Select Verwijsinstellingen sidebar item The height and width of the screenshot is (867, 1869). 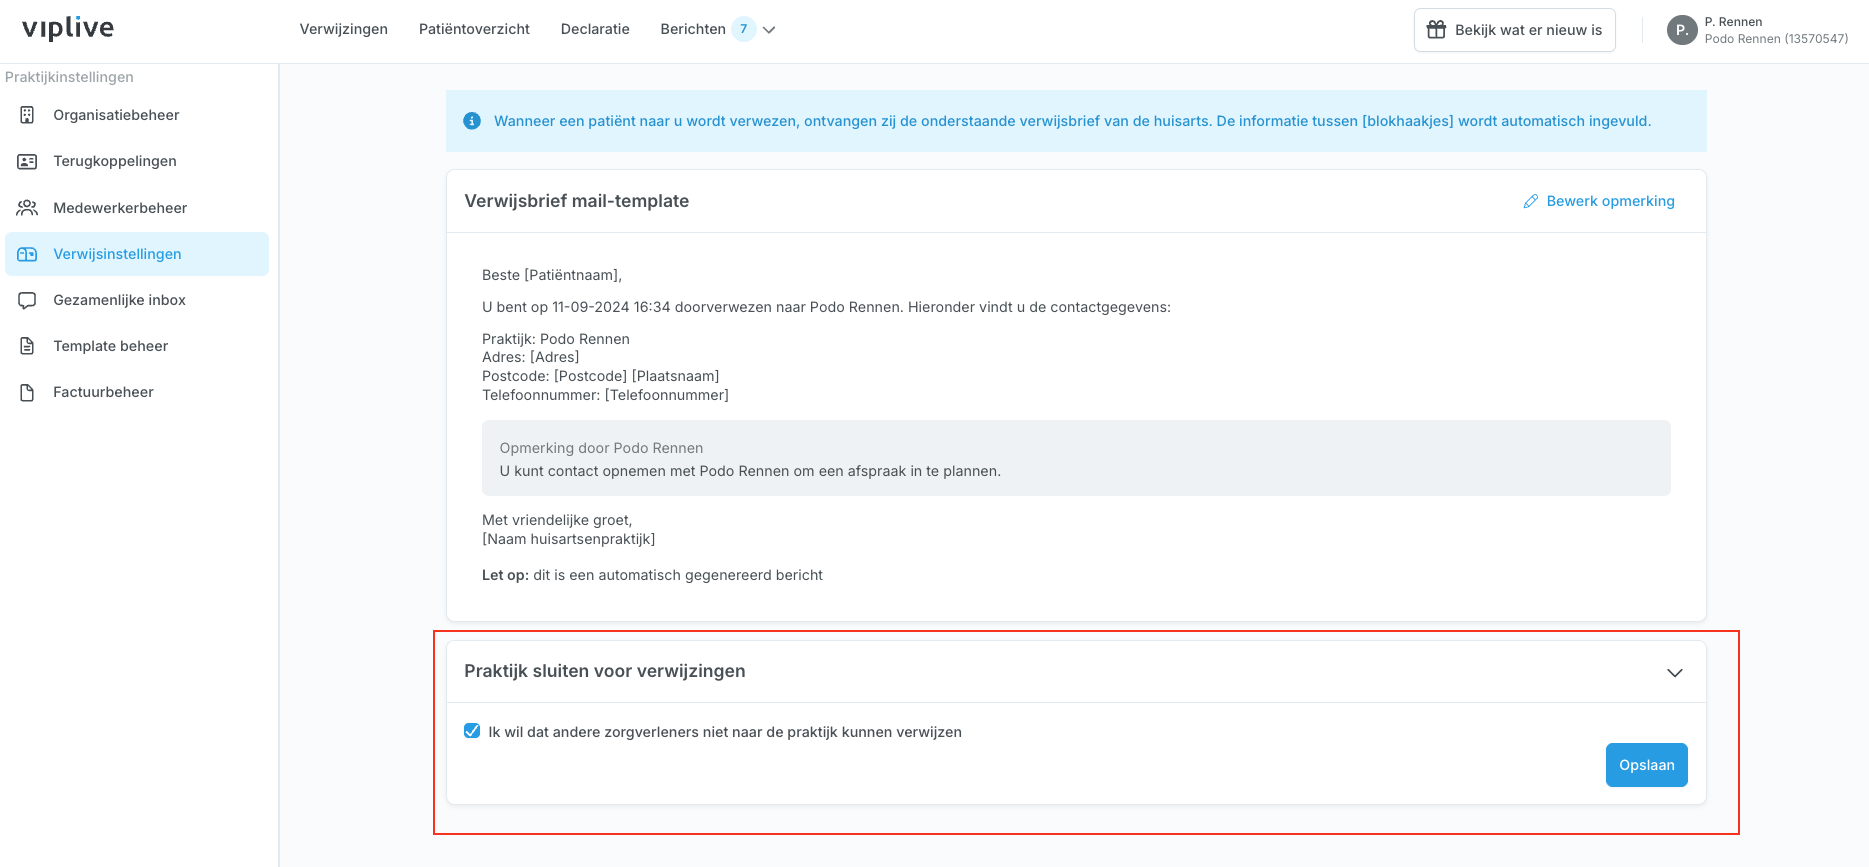(x=137, y=254)
